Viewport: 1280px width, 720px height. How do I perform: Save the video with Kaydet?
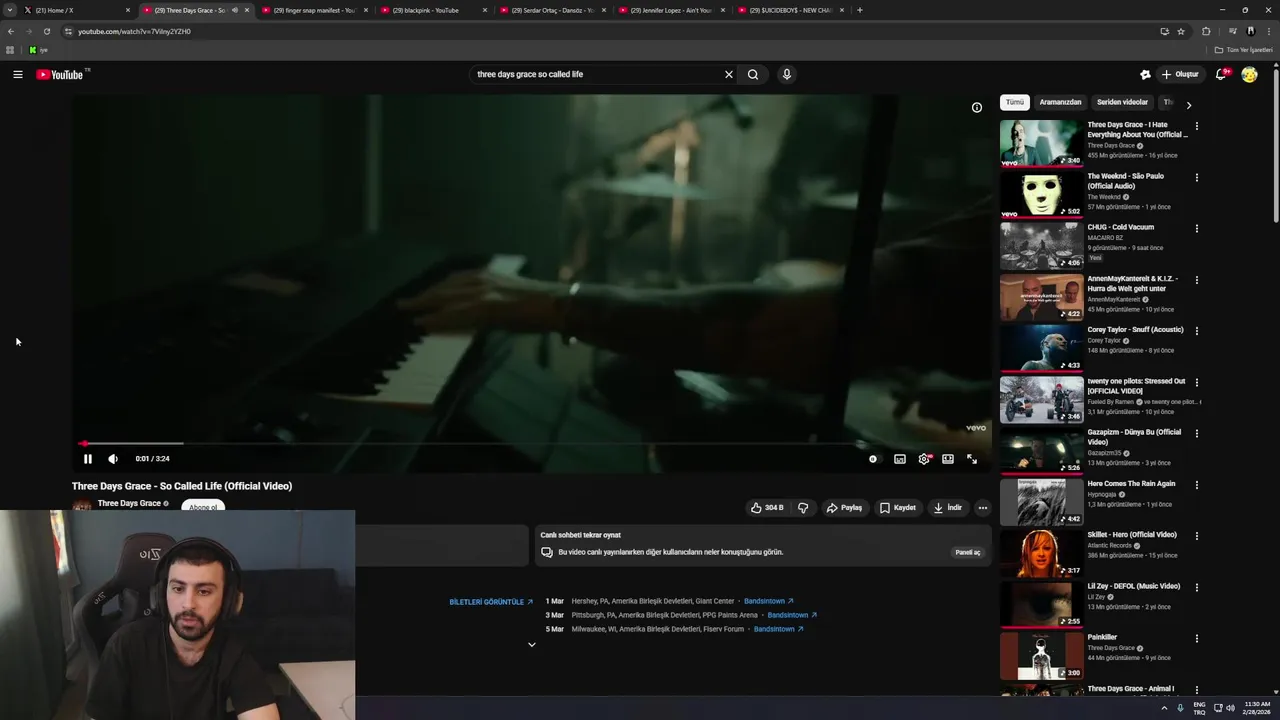pyautogui.click(x=898, y=508)
